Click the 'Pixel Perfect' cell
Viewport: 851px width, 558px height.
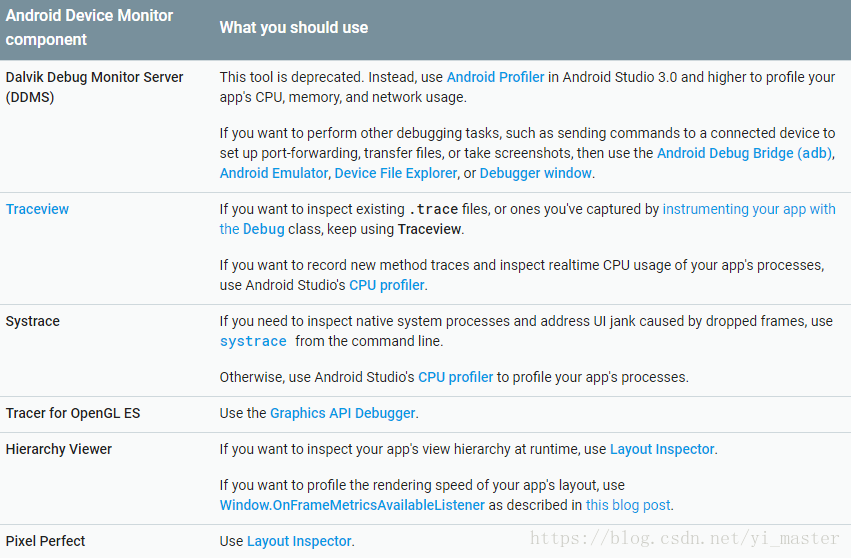45,541
